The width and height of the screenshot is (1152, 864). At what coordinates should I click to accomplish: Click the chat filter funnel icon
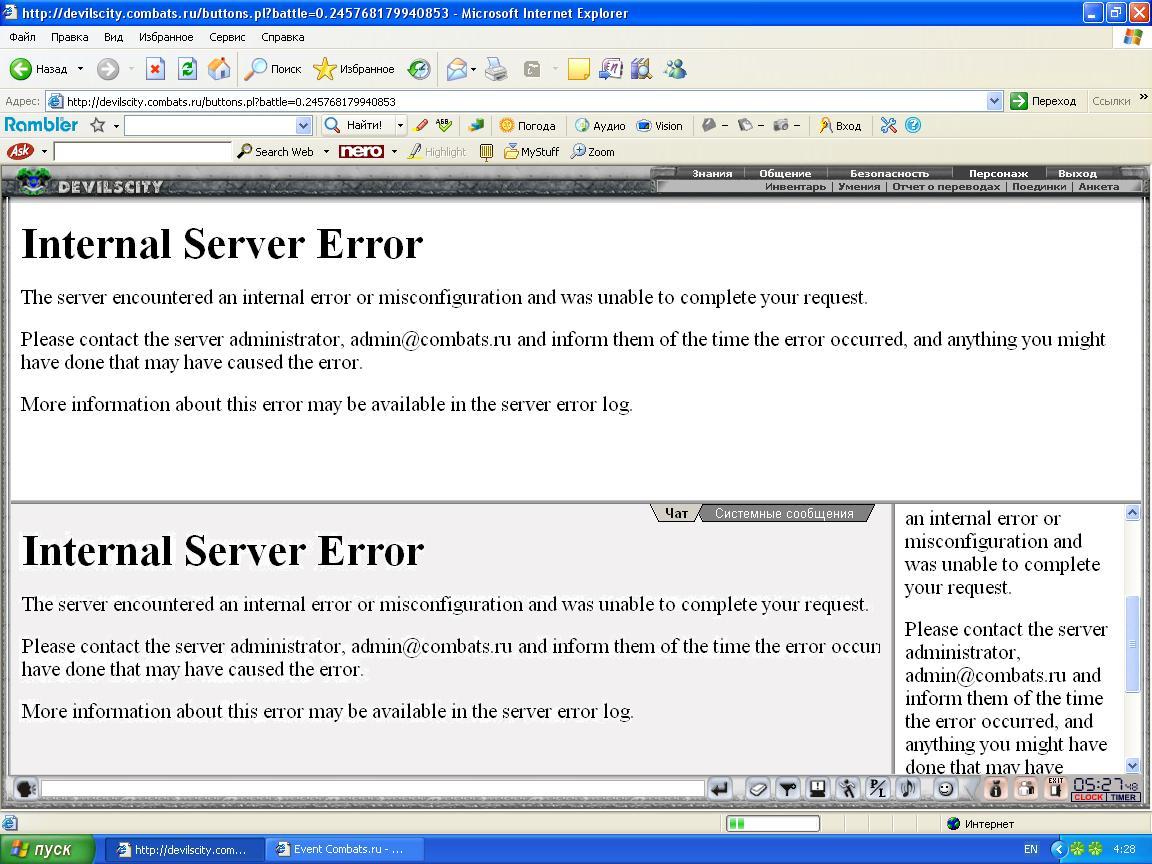788,788
